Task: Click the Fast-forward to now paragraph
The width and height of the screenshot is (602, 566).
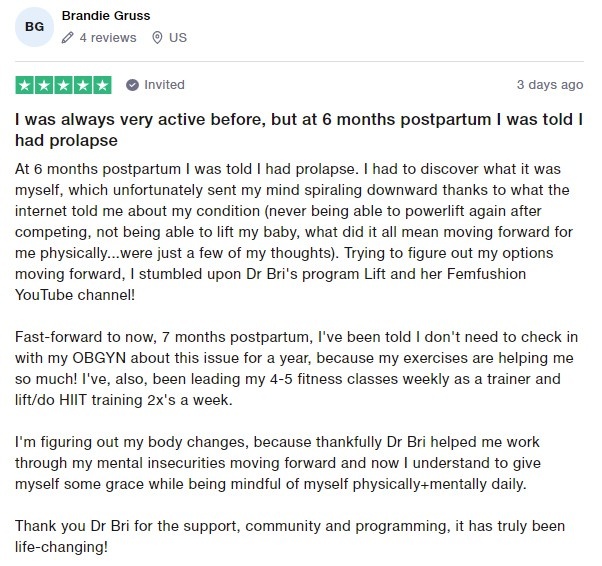Action: pos(296,368)
